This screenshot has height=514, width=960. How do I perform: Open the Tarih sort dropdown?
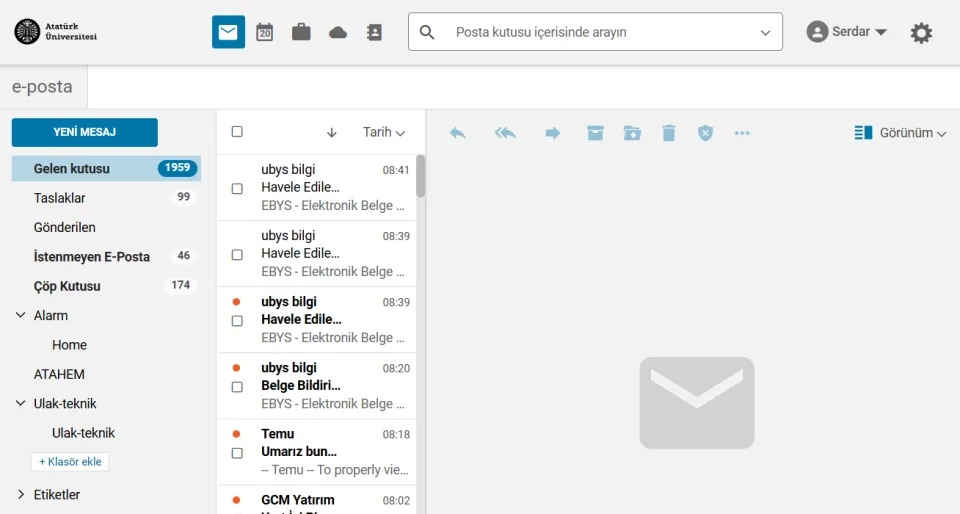(x=384, y=132)
